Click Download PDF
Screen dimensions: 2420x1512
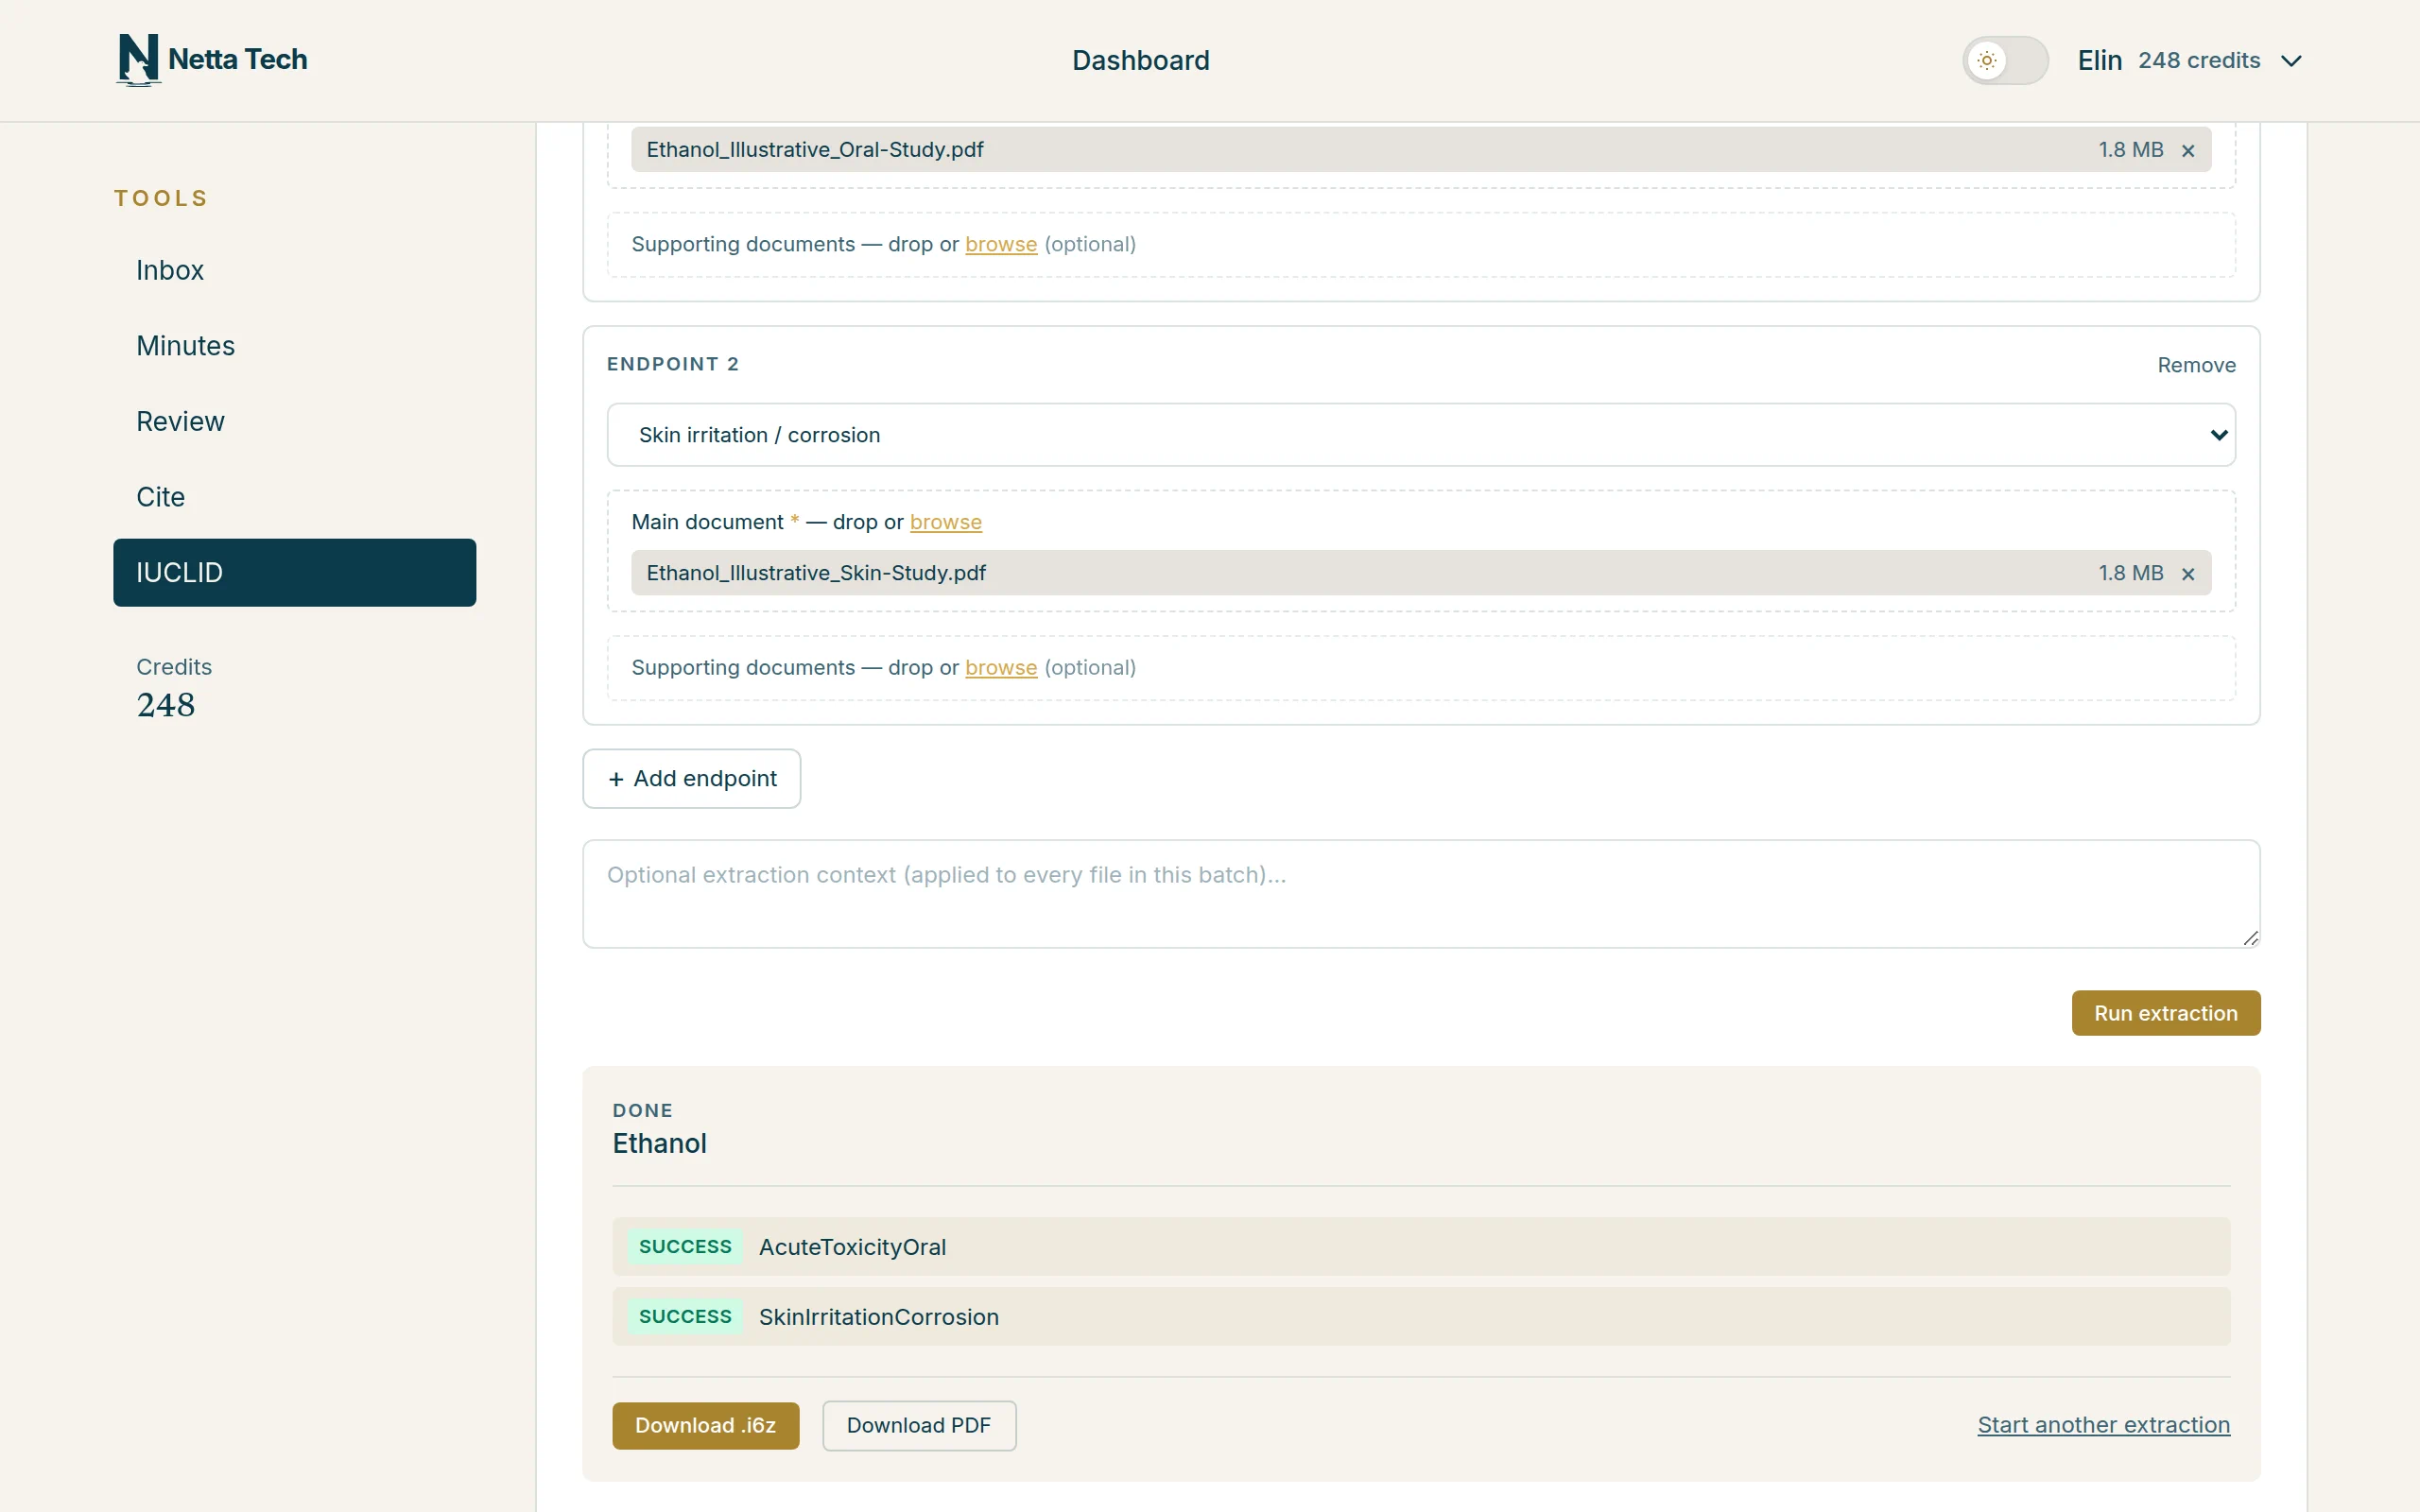919,1426
